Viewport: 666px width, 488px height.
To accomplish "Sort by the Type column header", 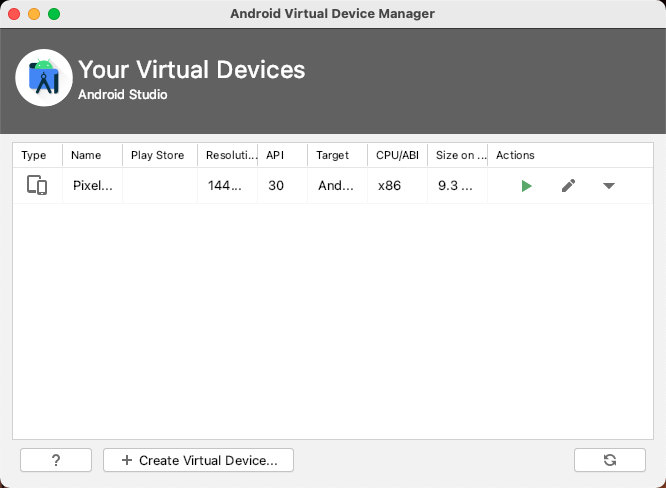I will [x=37, y=155].
